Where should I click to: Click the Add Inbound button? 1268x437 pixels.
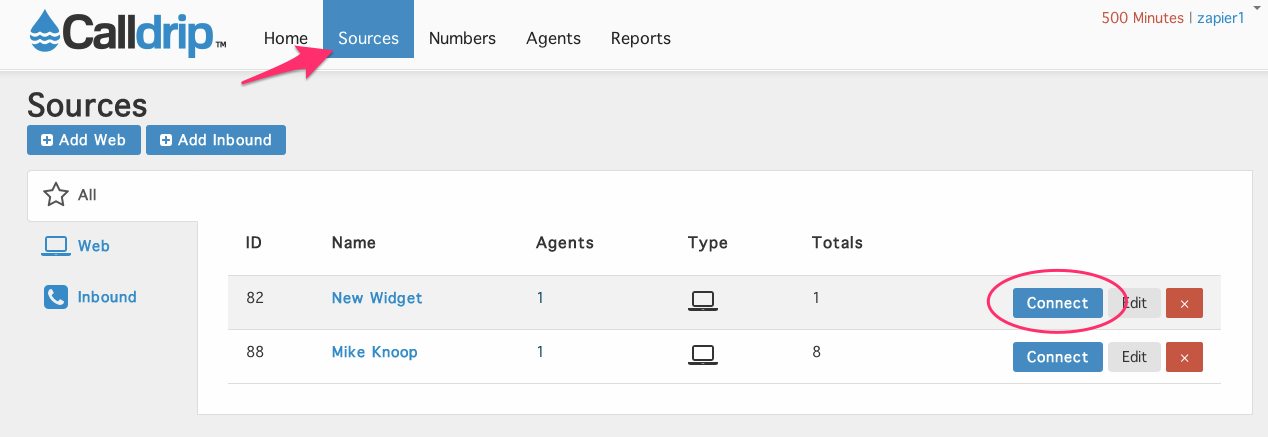pos(216,140)
